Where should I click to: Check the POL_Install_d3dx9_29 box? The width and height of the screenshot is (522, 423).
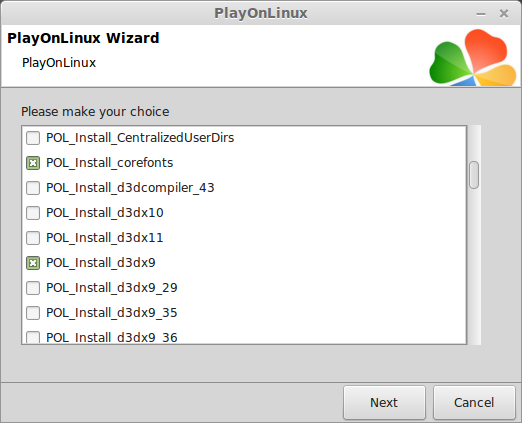click(33, 288)
